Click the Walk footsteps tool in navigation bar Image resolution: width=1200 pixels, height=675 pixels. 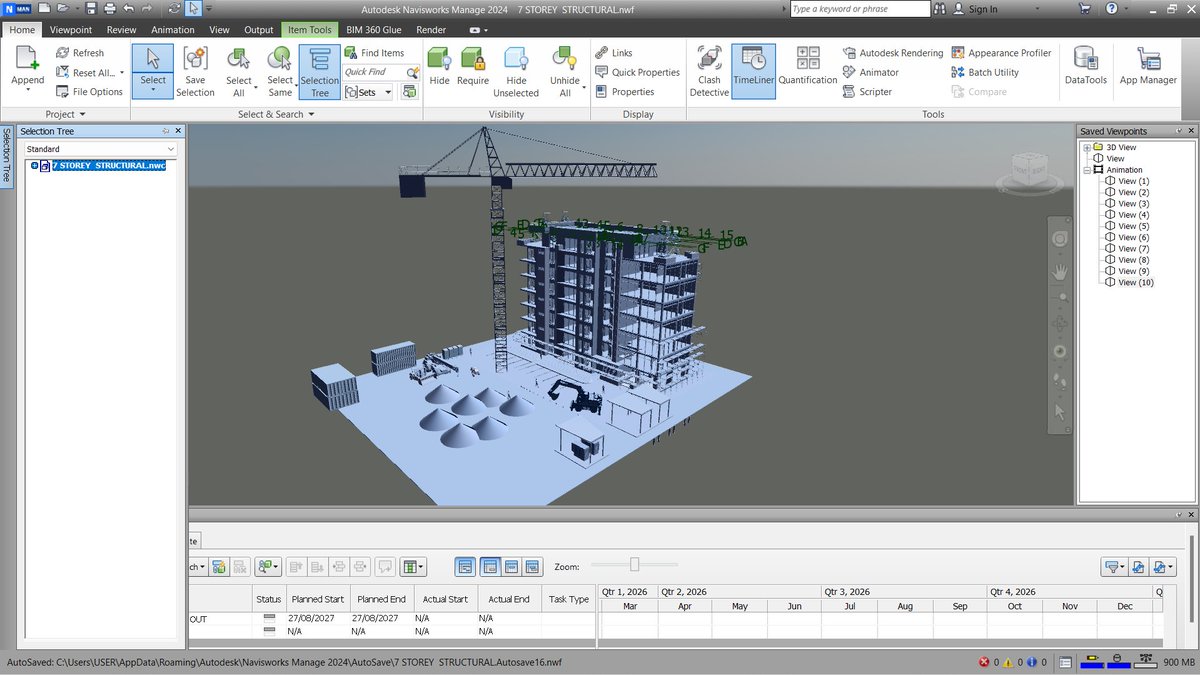[1060, 381]
